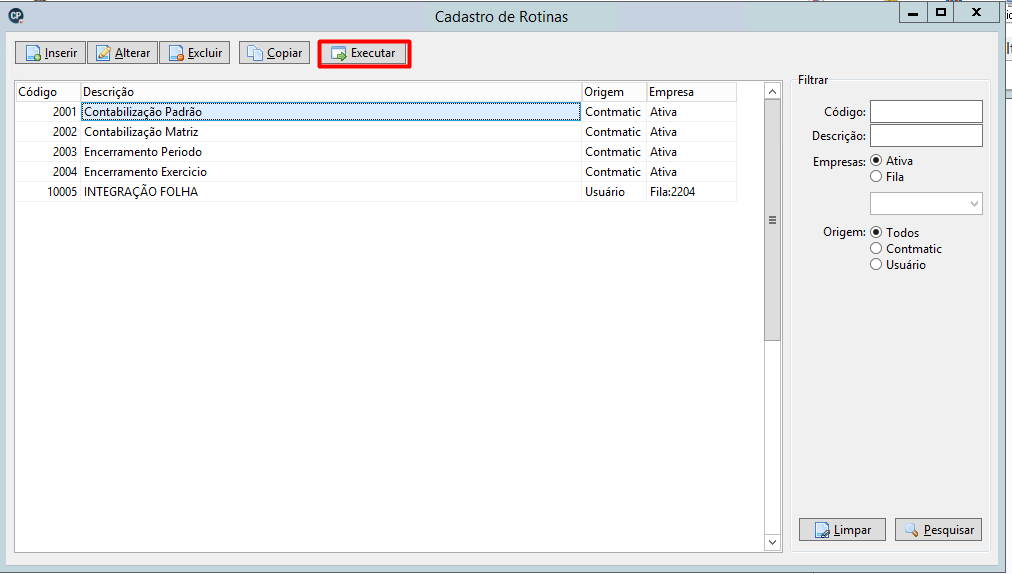Image resolution: width=1012 pixels, height=574 pixels.
Task: Focus the Descrição filter input field
Action: [x=926, y=136]
